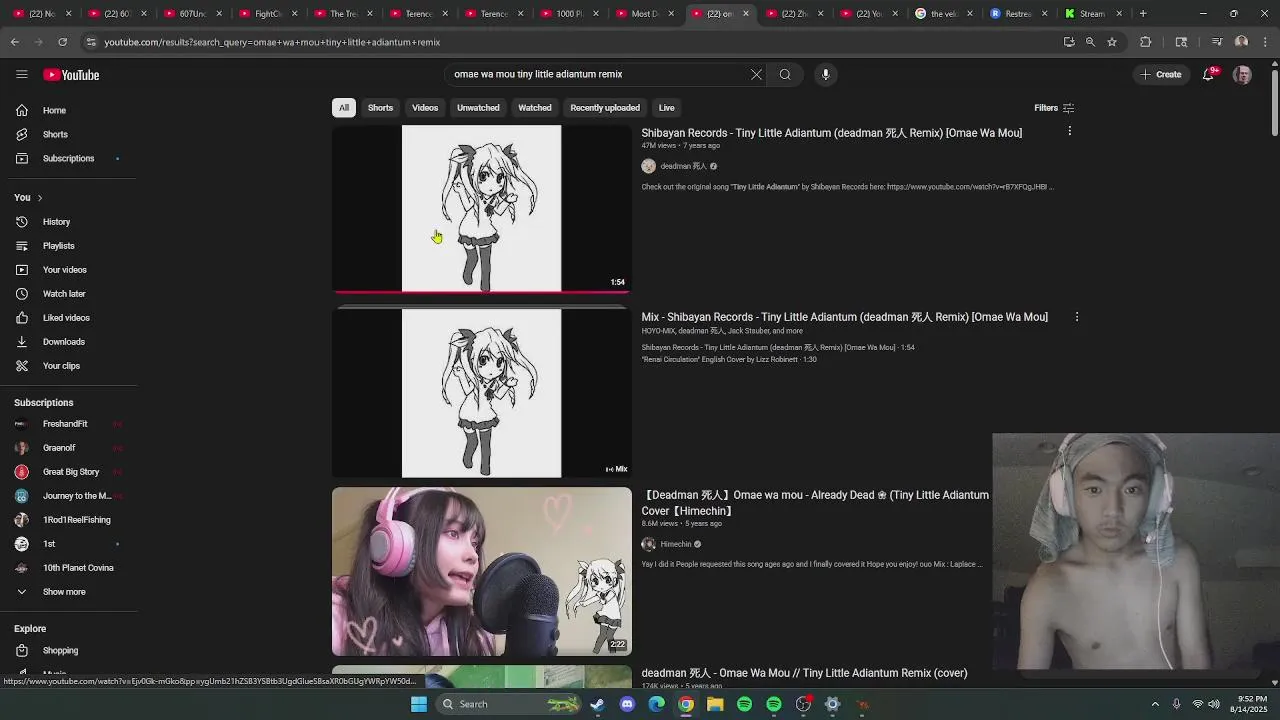Viewport: 1280px width, 720px height.
Task: Open the Shibayan Records Tiny Little Adiantum video title
Action: pos(831,133)
